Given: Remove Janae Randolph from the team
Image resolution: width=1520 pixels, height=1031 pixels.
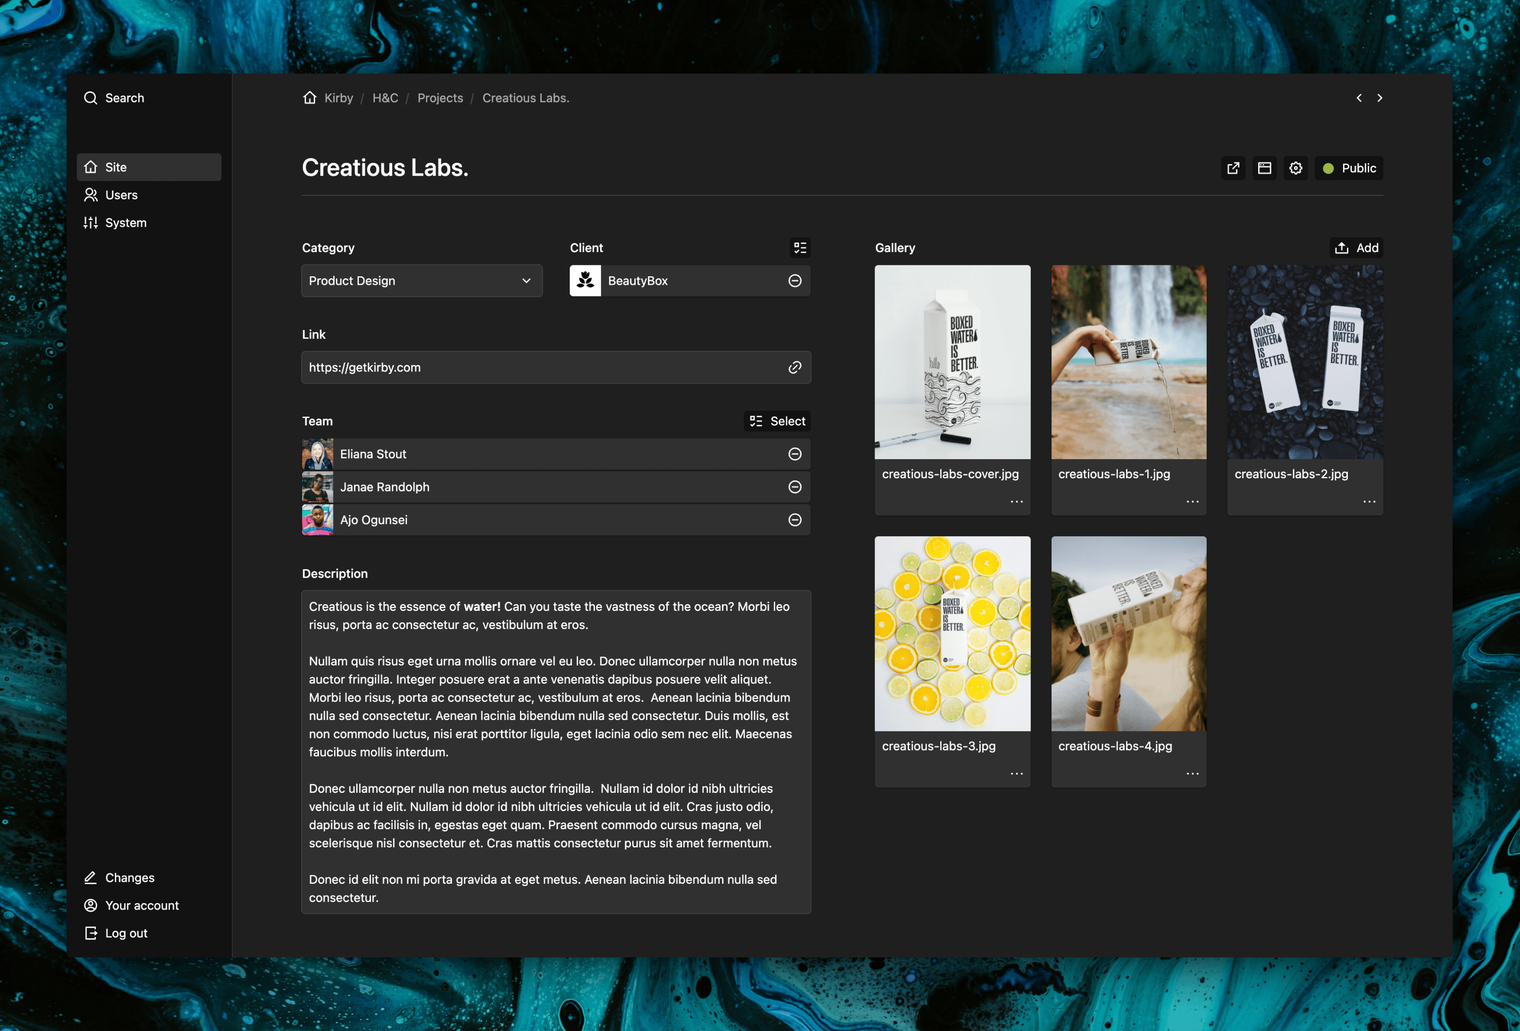Looking at the screenshot, I should (x=795, y=487).
